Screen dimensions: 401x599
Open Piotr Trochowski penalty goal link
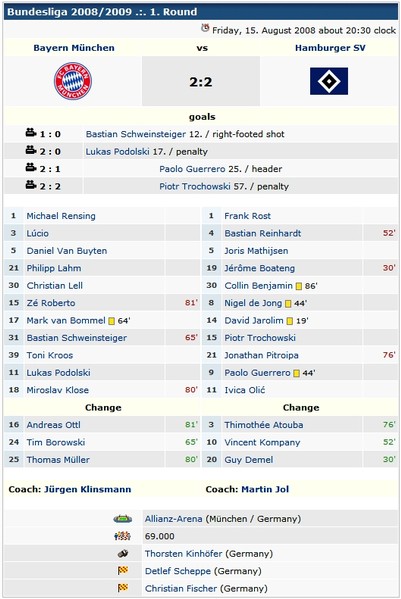pyautogui.click(x=195, y=186)
